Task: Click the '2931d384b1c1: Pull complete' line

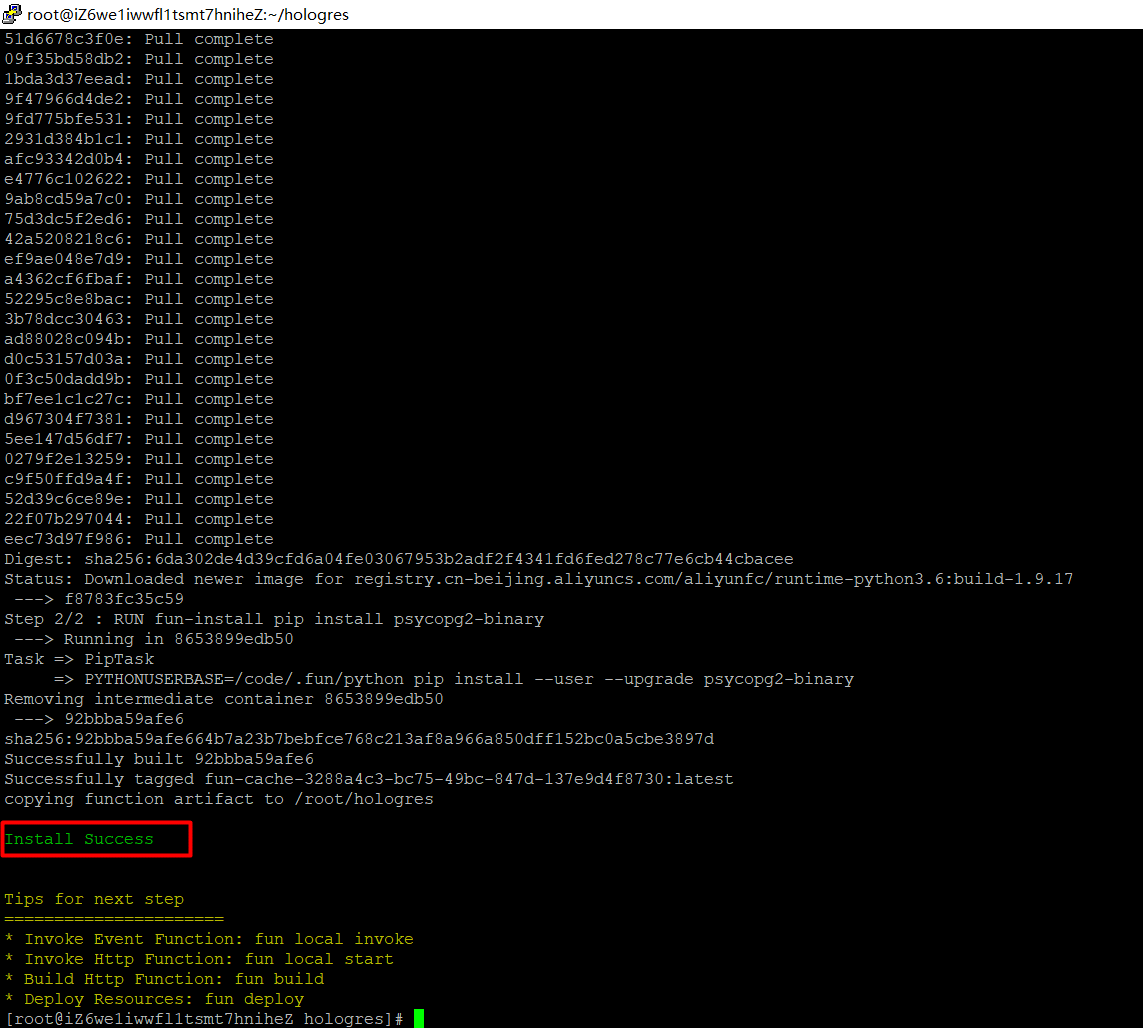Action: pyautogui.click(x=139, y=139)
